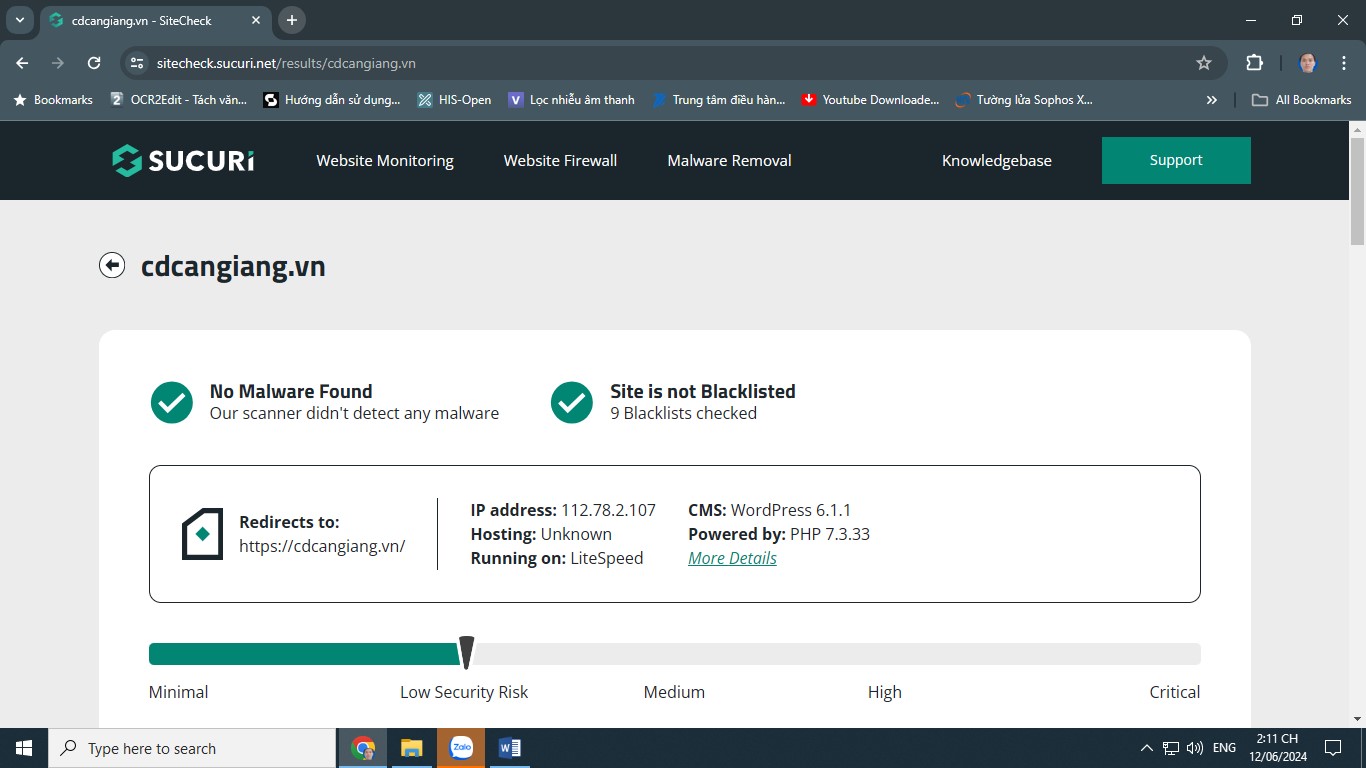Show more bookmarks via double chevron

tap(1212, 100)
